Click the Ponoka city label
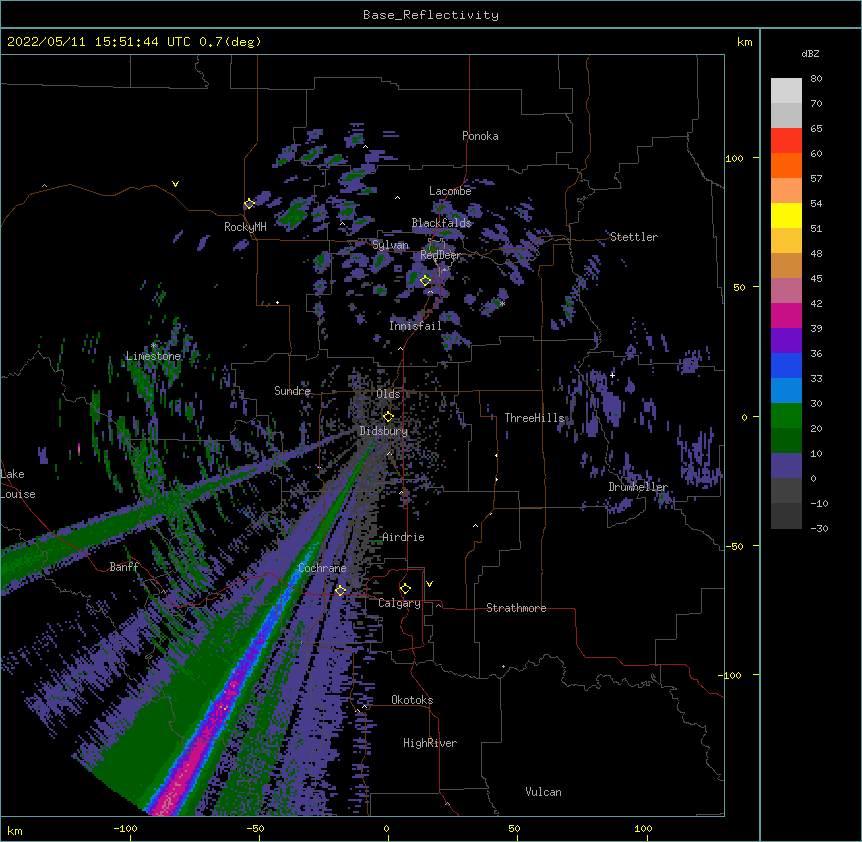 (480, 136)
